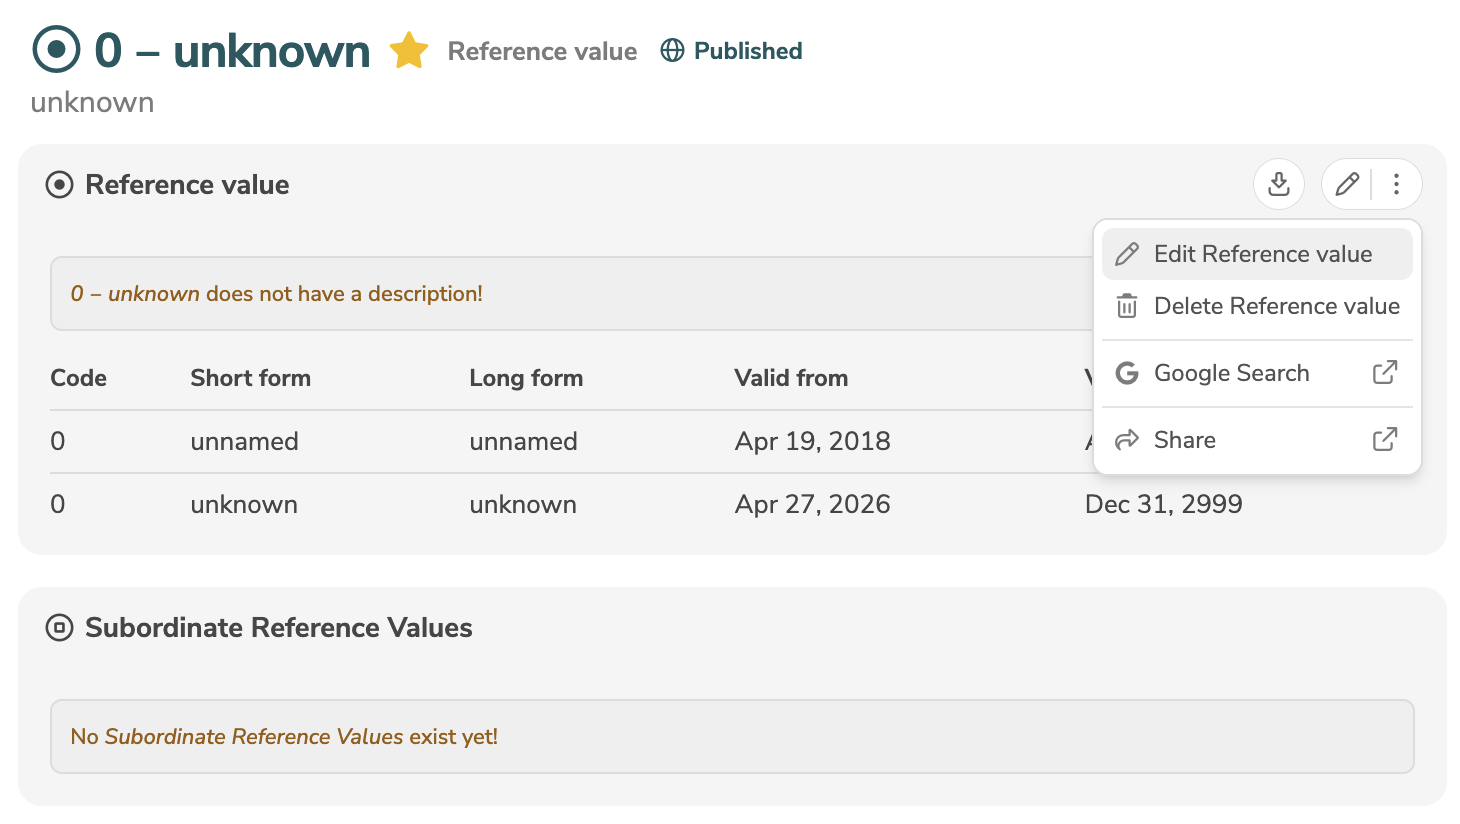The height and width of the screenshot is (824, 1460).
Task: Click the Google G logo icon
Action: click(1127, 373)
